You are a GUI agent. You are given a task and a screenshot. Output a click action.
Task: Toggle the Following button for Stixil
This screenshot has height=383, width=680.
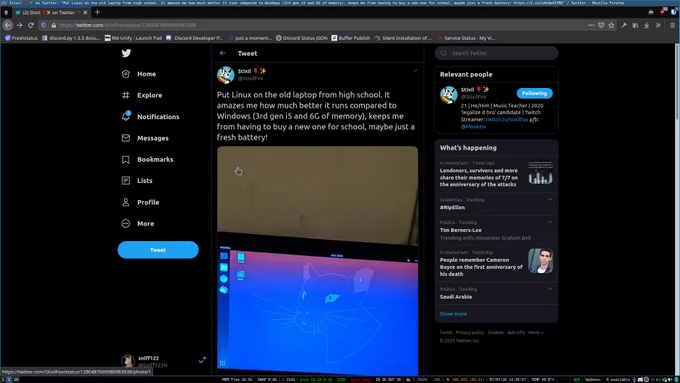[534, 93]
